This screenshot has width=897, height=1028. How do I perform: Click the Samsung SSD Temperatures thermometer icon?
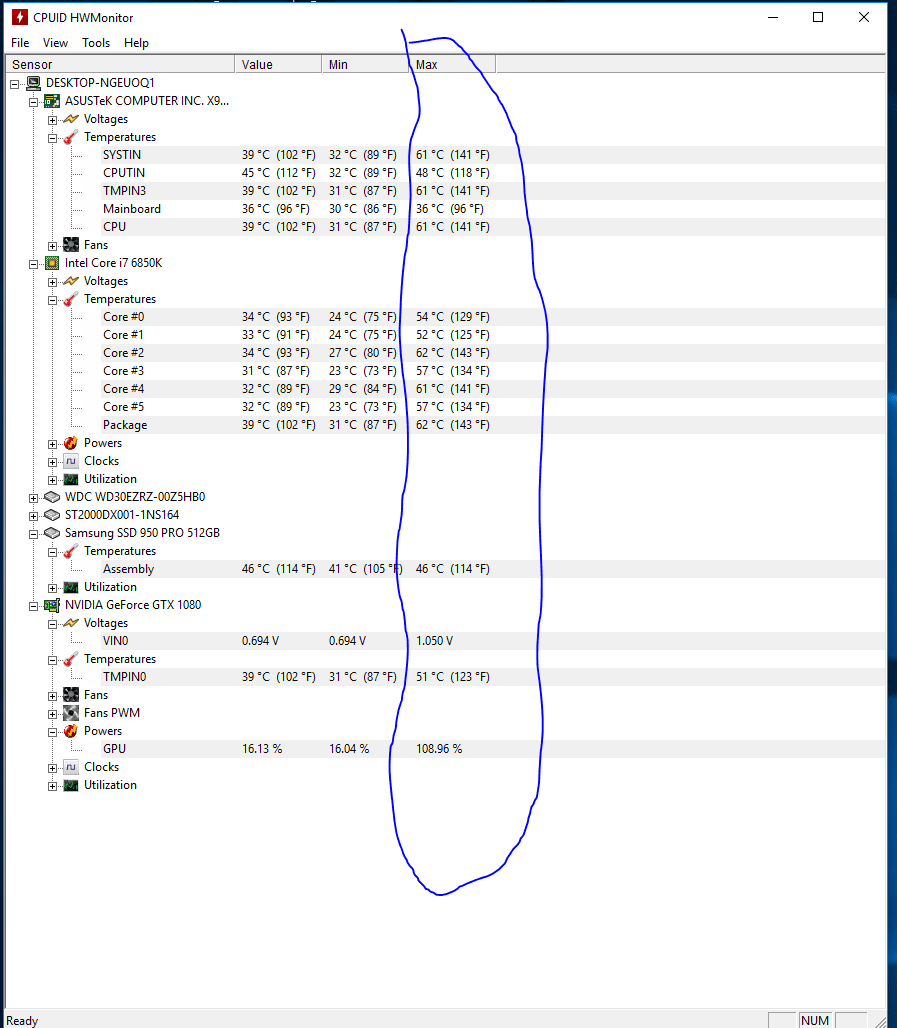click(x=71, y=551)
